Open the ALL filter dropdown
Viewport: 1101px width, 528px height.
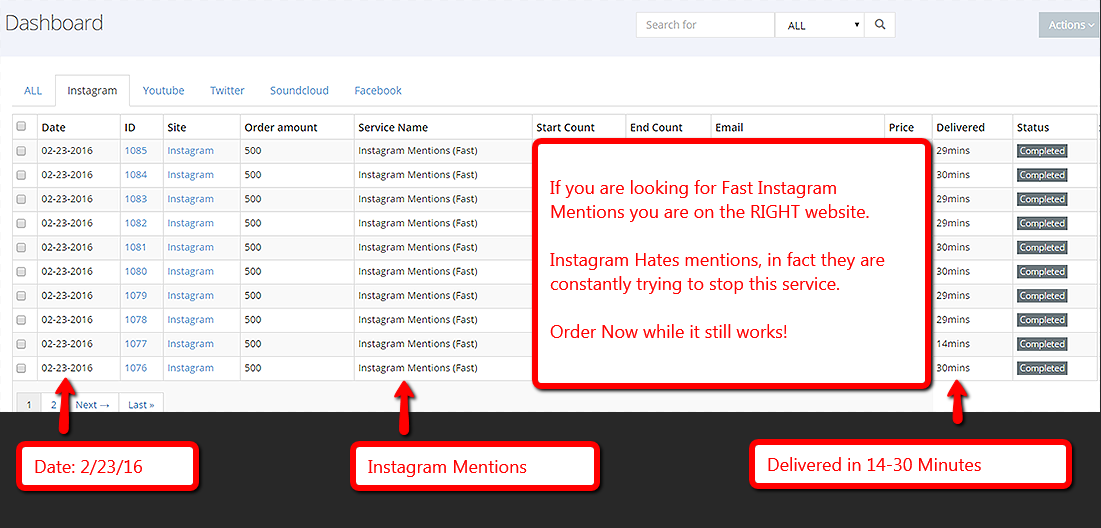coord(824,25)
